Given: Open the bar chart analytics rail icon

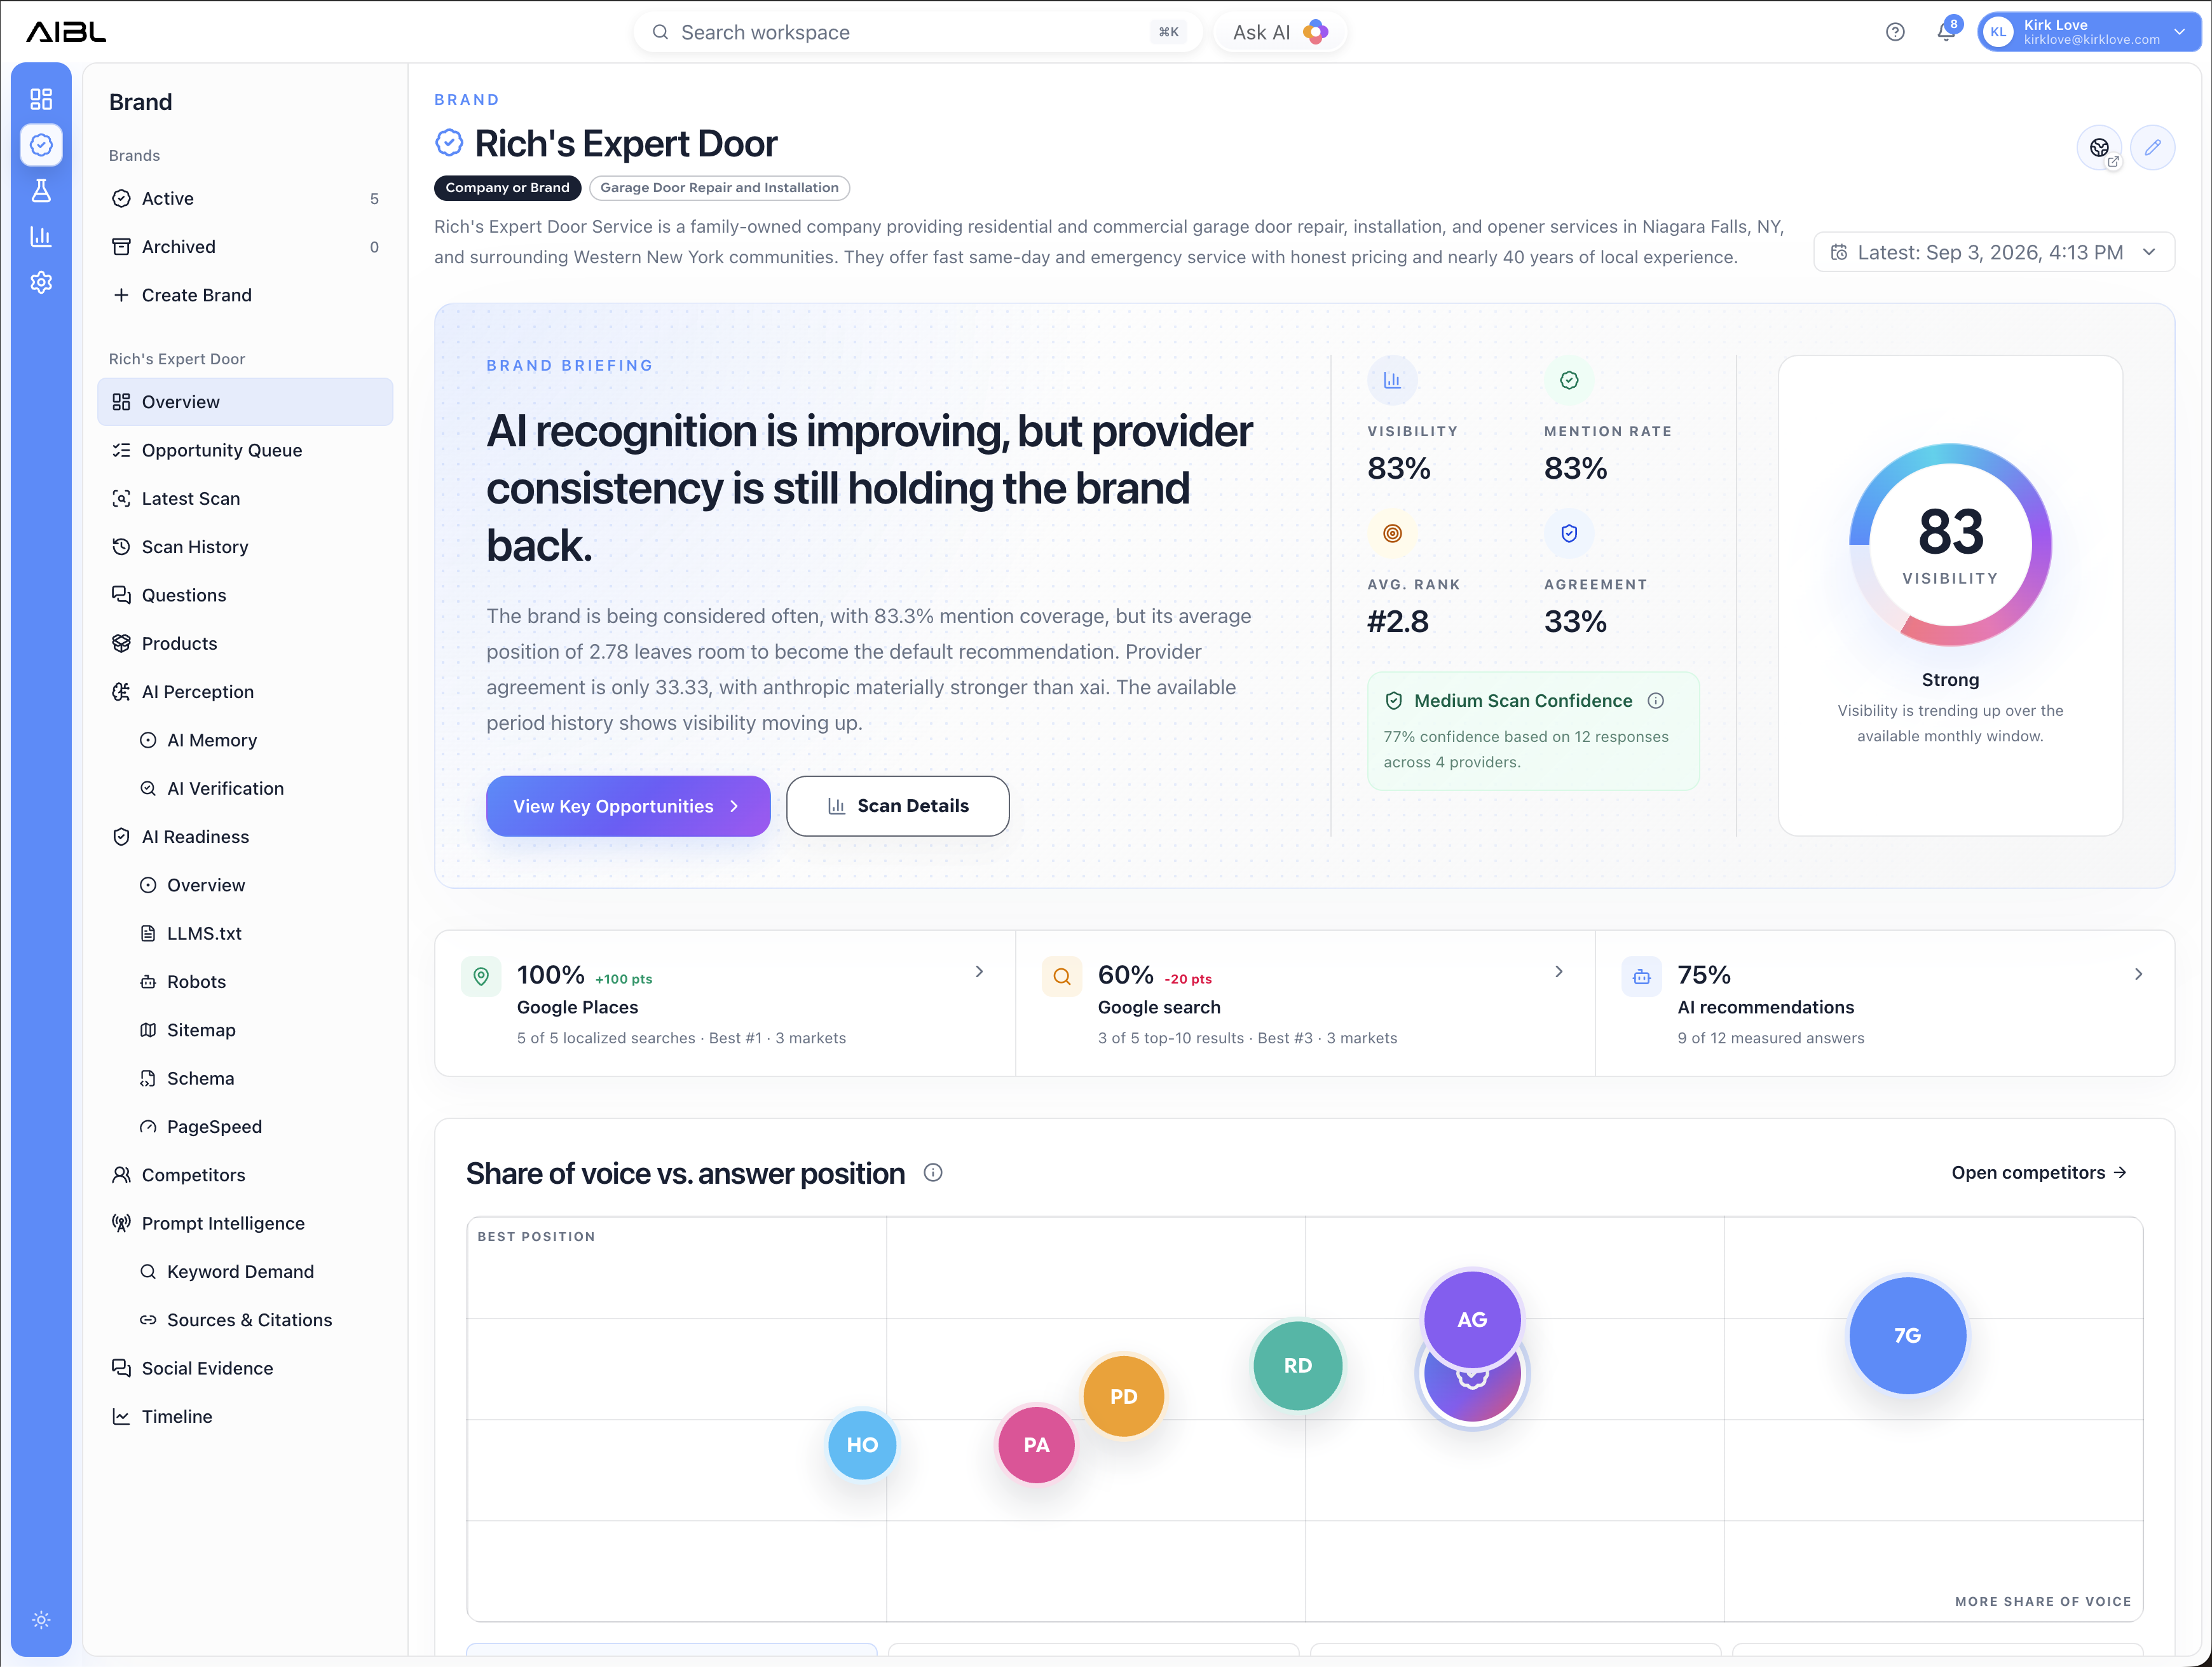Looking at the screenshot, I should pos(41,237).
